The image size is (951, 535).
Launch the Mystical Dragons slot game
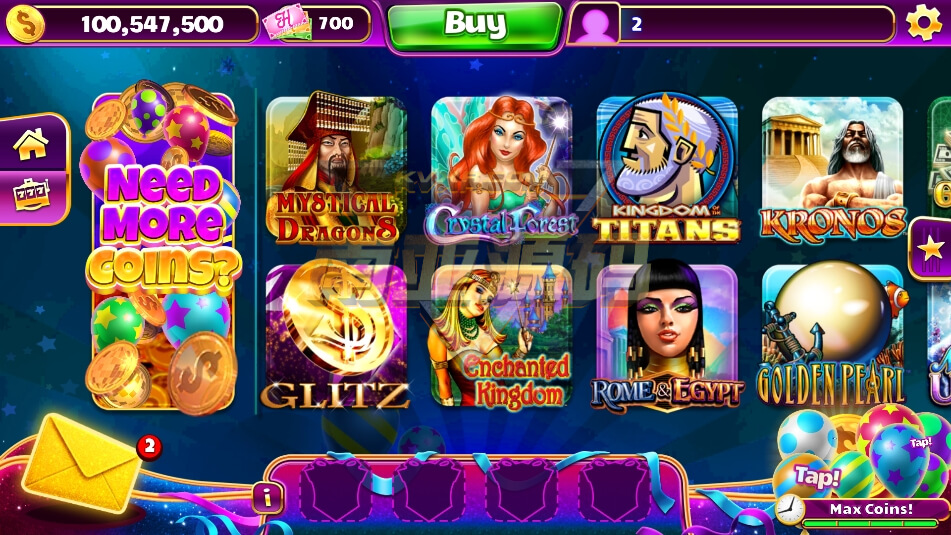pyautogui.click(x=336, y=169)
